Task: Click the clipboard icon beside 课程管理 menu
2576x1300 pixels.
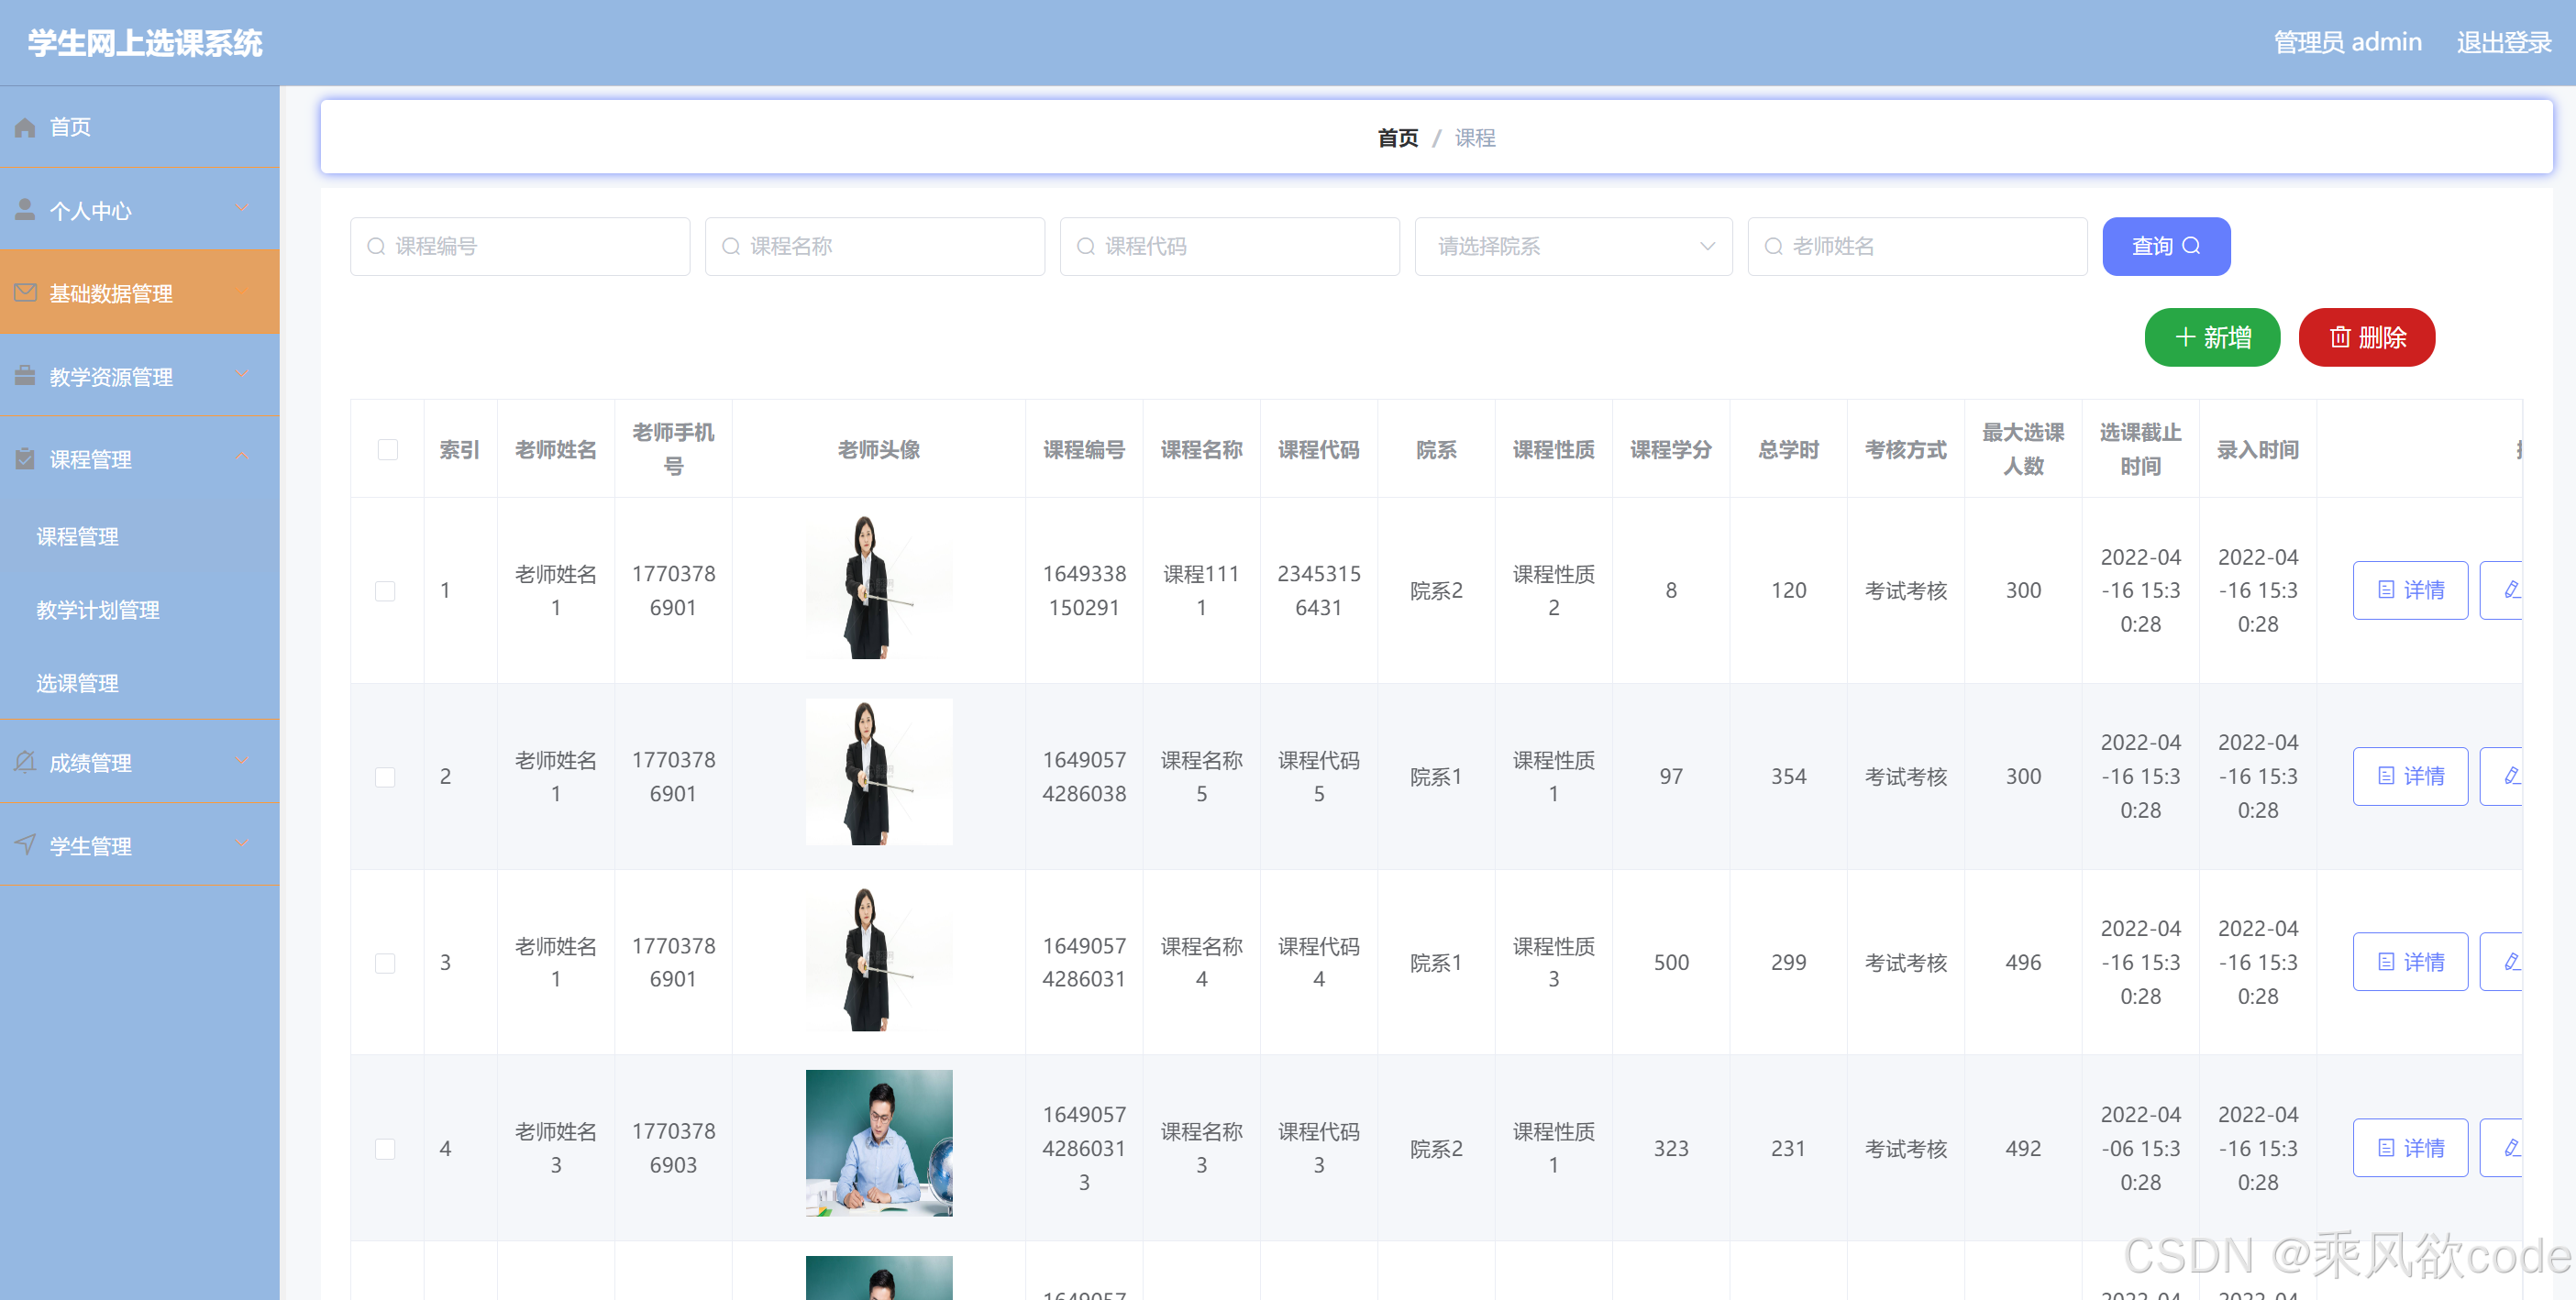Action: point(26,459)
